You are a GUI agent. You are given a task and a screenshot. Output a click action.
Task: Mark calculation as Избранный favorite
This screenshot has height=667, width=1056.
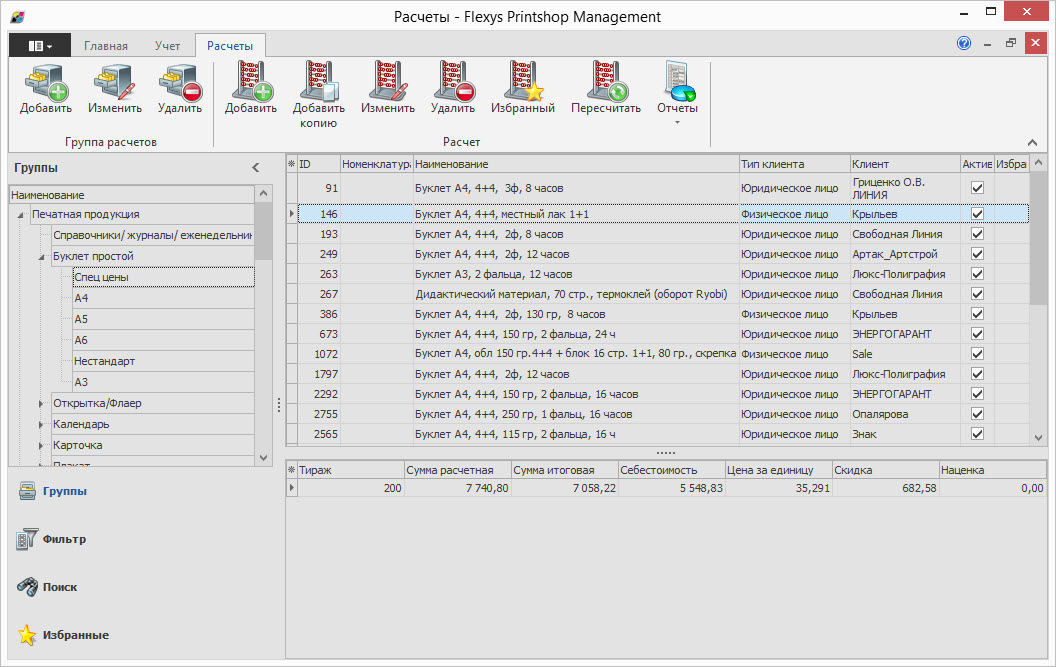tap(523, 89)
